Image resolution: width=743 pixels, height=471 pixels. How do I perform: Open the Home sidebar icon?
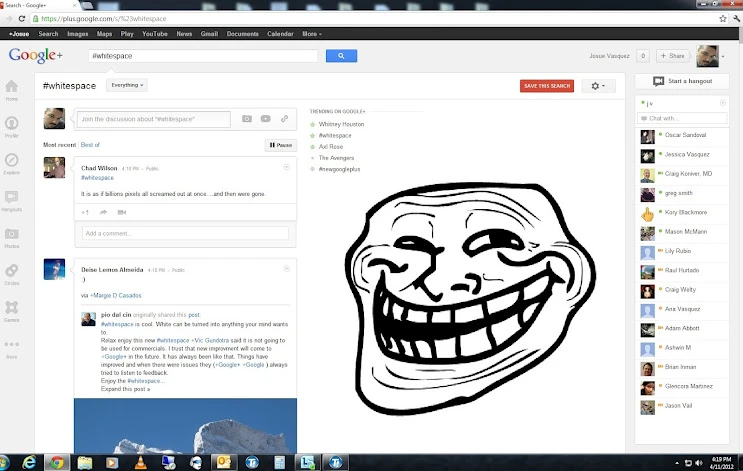[11, 87]
